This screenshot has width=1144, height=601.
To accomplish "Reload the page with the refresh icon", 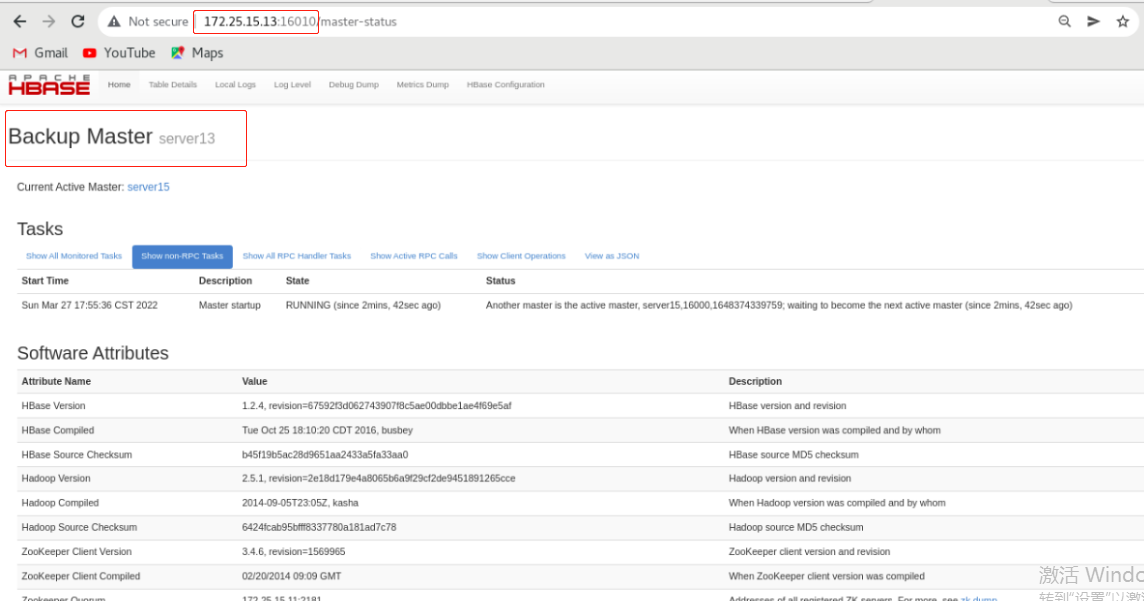I will (78, 22).
